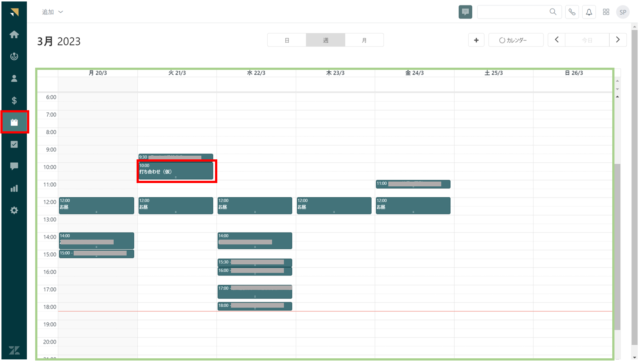Open the Tasks checkmark icon in sidebar
The height and width of the screenshot is (362, 640).
click(x=14, y=144)
